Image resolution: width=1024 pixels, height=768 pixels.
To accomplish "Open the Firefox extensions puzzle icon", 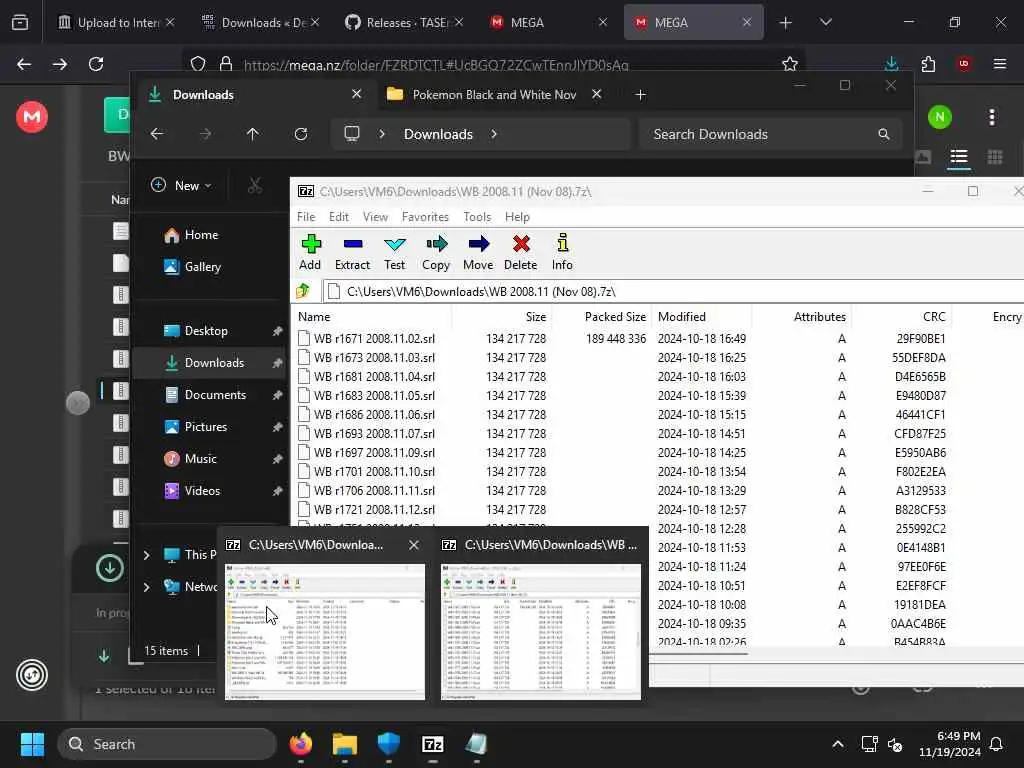I will tap(928, 64).
